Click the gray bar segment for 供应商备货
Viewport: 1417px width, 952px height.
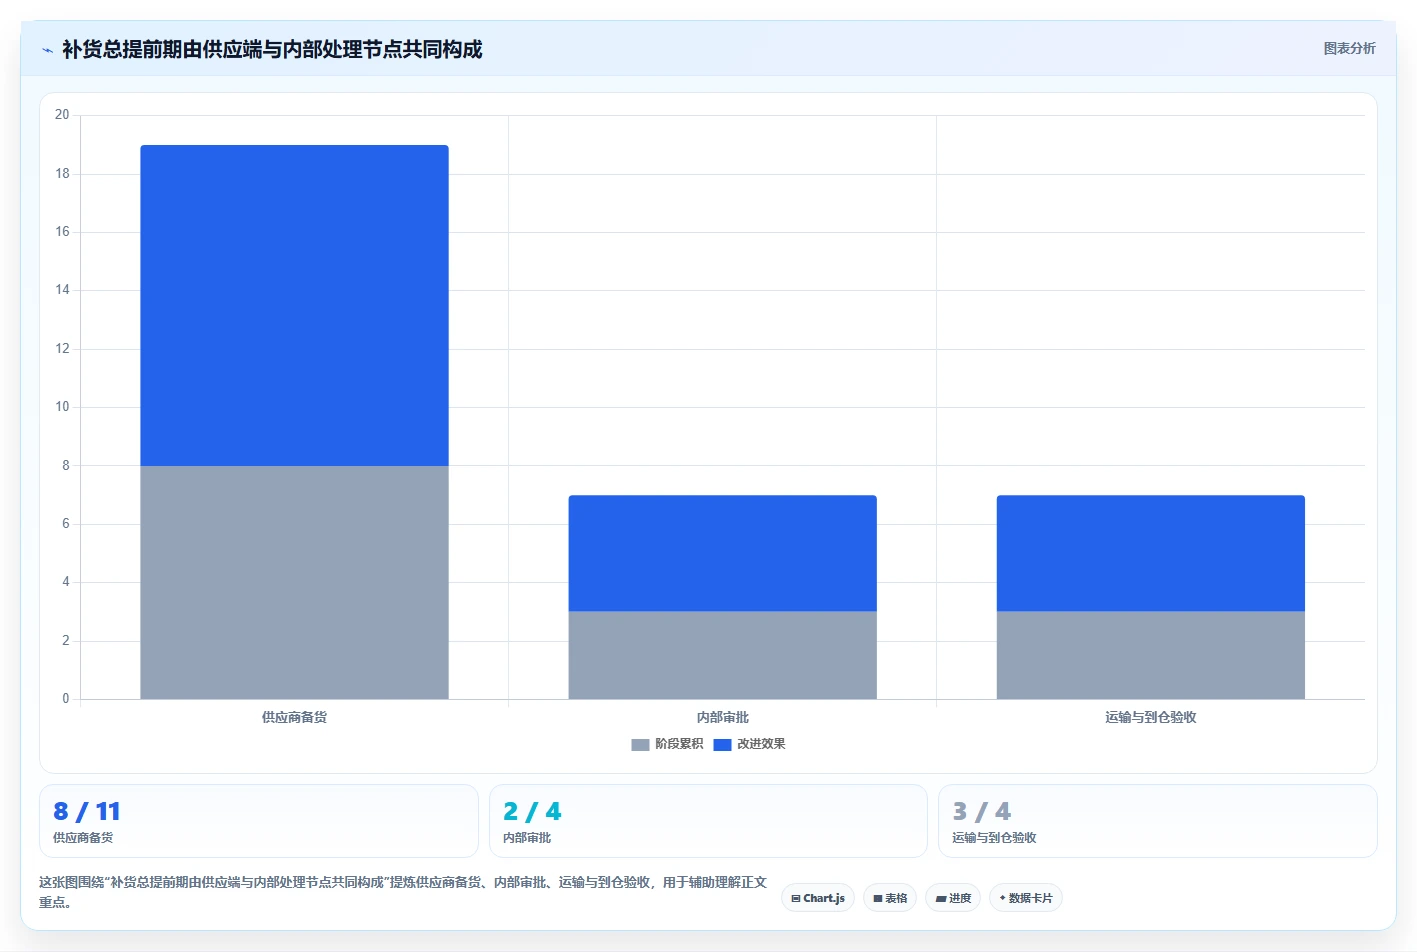click(294, 582)
